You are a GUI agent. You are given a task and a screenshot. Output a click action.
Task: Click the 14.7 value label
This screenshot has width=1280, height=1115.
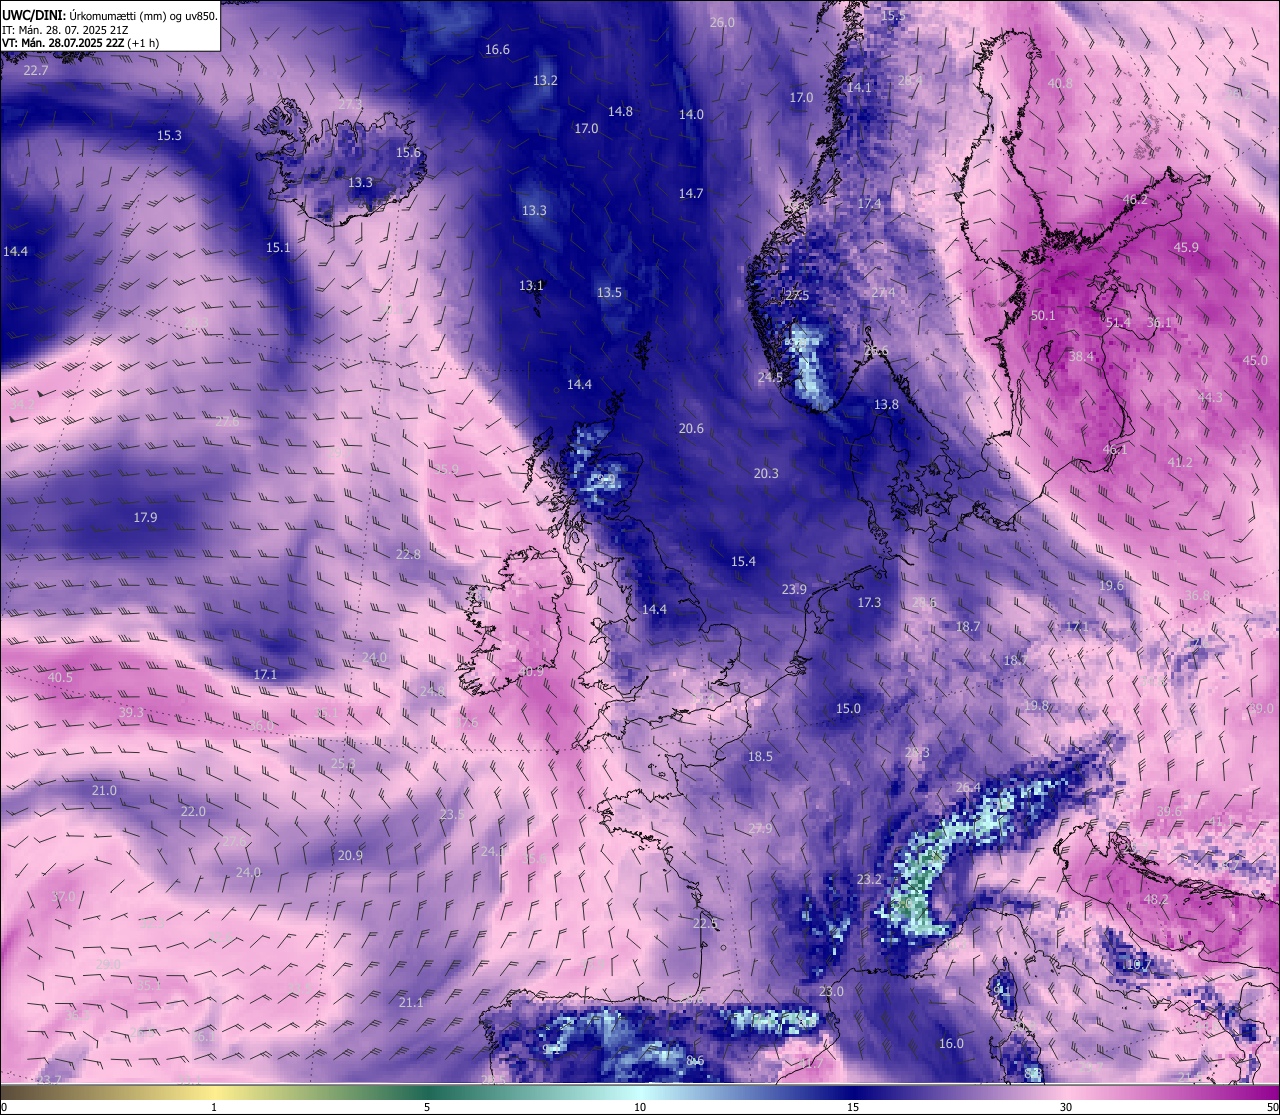tap(691, 193)
